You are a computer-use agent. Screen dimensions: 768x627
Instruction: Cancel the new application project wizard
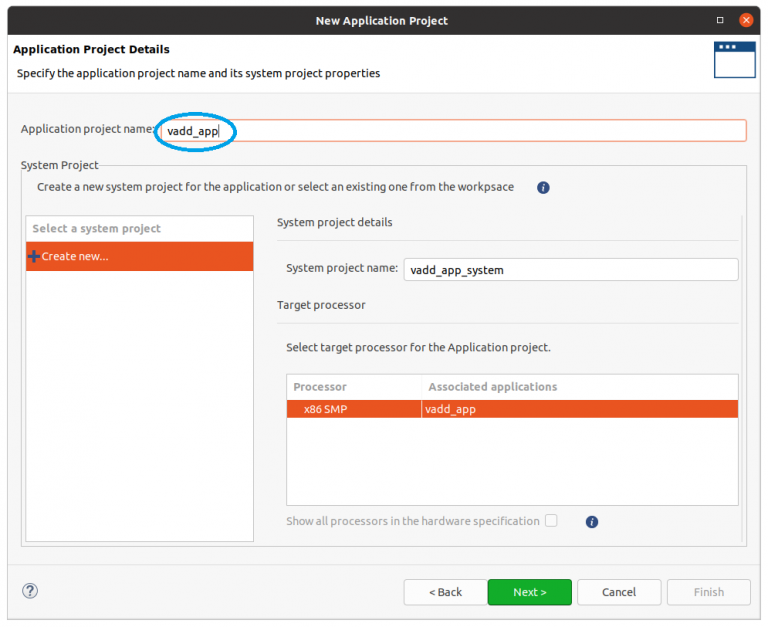point(619,592)
